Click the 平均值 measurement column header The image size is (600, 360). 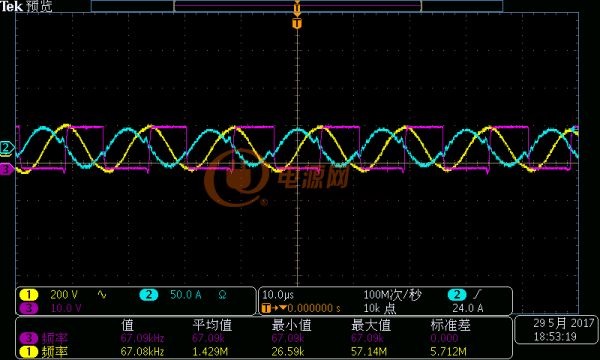[212, 325]
